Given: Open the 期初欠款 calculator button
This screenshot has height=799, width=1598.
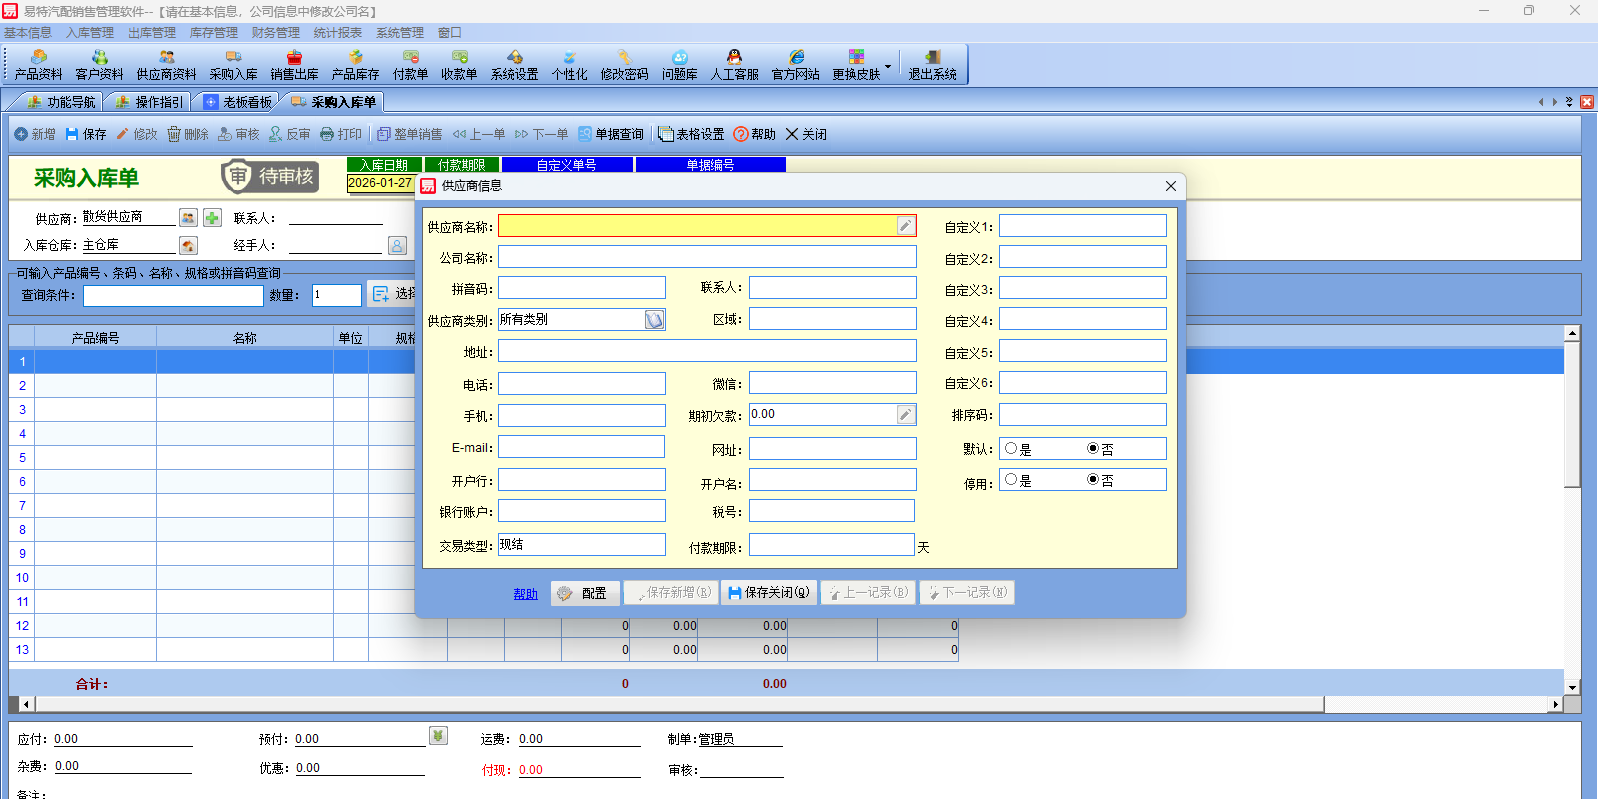Looking at the screenshot, I should (x=905, y=415).
